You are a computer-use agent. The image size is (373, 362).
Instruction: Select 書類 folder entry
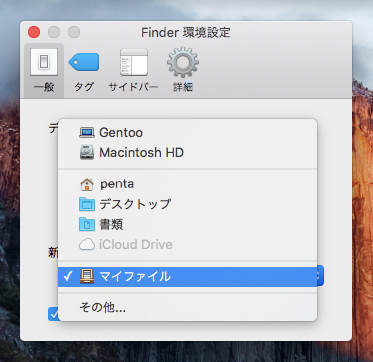(187, 225)
